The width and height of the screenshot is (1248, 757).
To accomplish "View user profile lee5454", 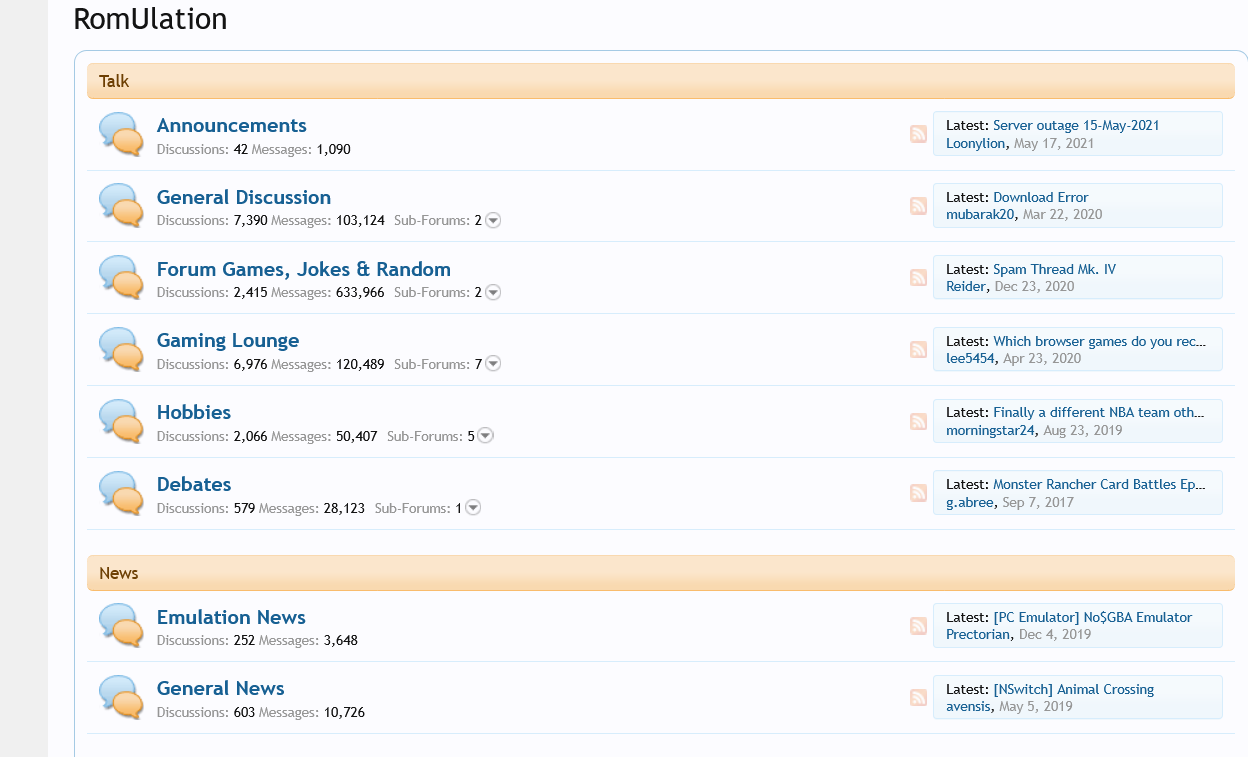I will 970,358.
